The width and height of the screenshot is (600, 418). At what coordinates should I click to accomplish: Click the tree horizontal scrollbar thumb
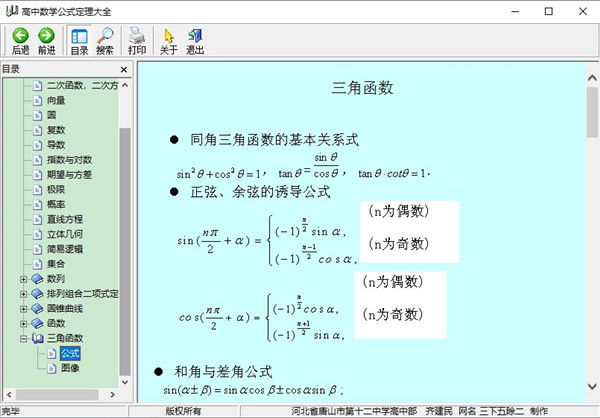57,394
